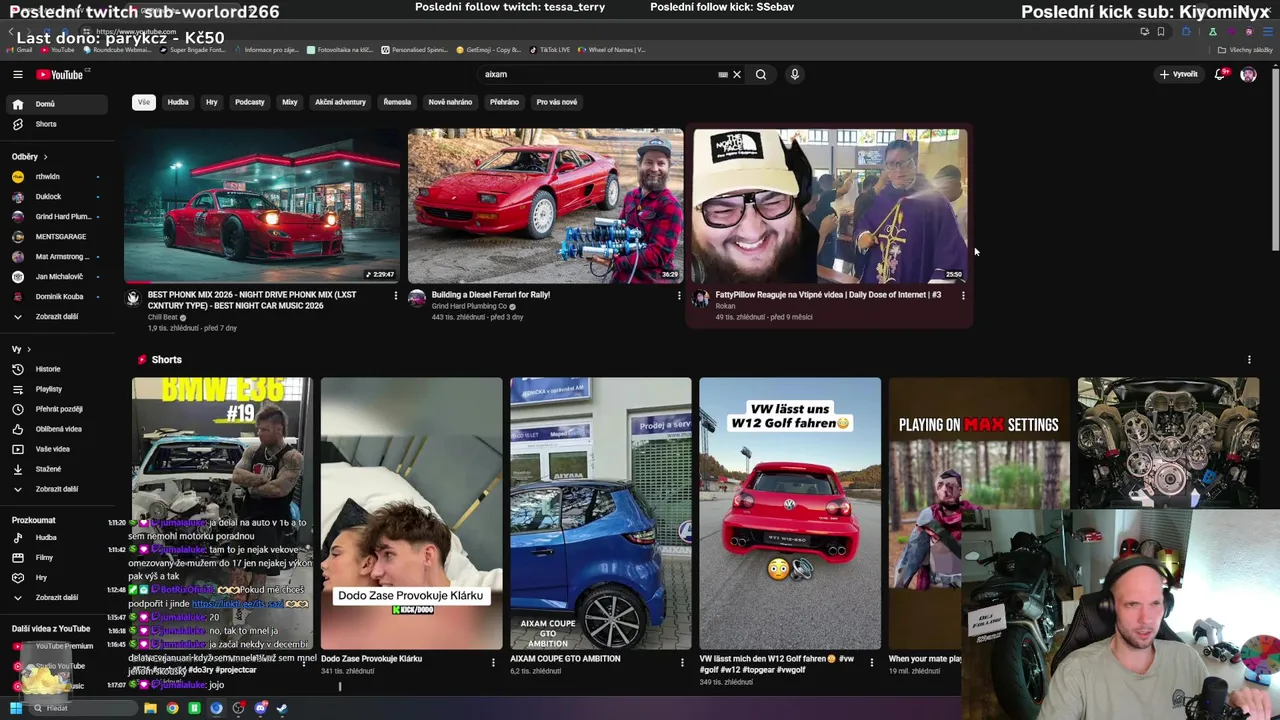The height and width of the screenshot is (720, 1280).
Task: Select the Hudba filter chip
Action: coord(178,102)
